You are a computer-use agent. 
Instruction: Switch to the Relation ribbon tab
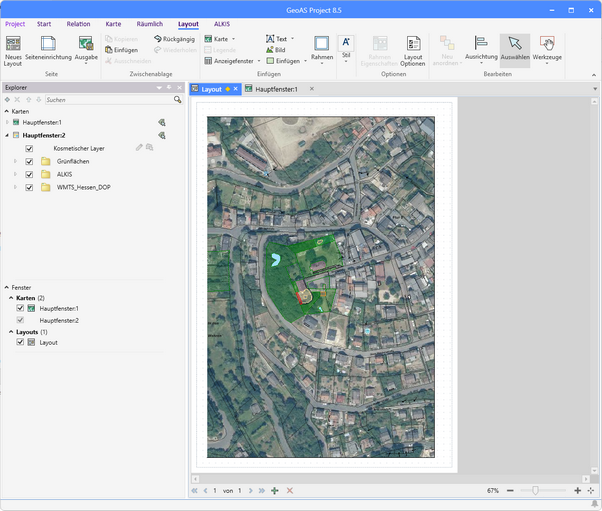tap(78, 24)
